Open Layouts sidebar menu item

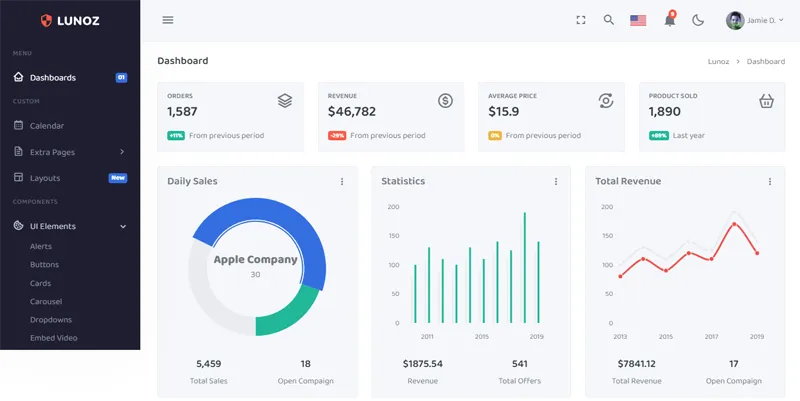(45, 178)
